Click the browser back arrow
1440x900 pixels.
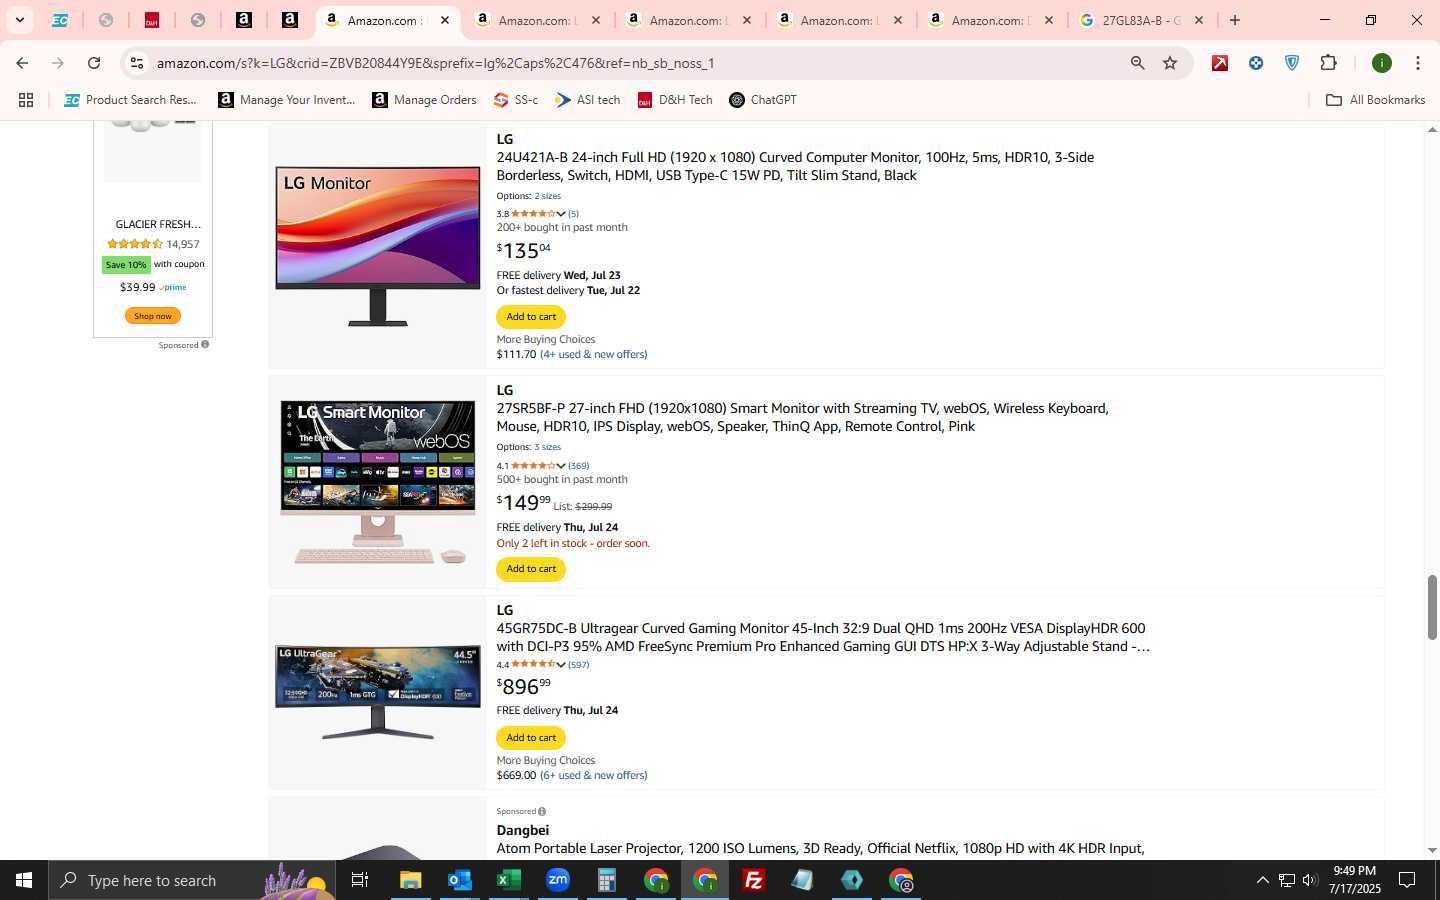[x=22, y=63]
